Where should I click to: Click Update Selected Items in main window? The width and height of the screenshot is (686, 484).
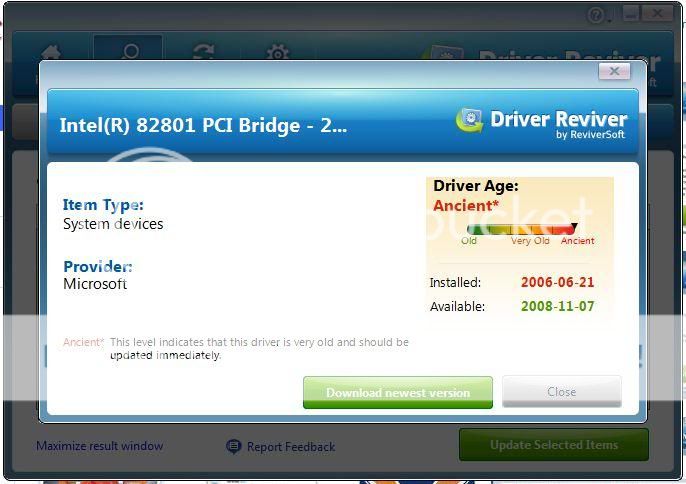[553, 445]
